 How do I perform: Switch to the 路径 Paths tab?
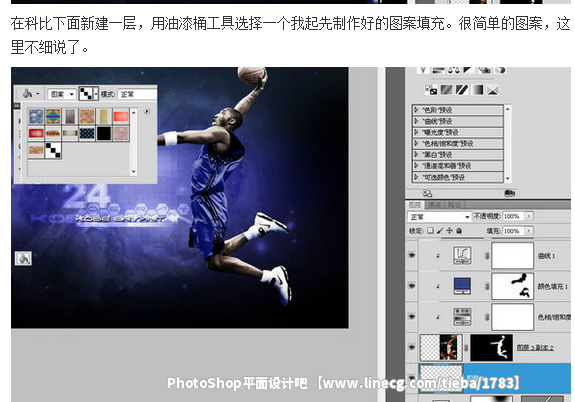[454, 205]
